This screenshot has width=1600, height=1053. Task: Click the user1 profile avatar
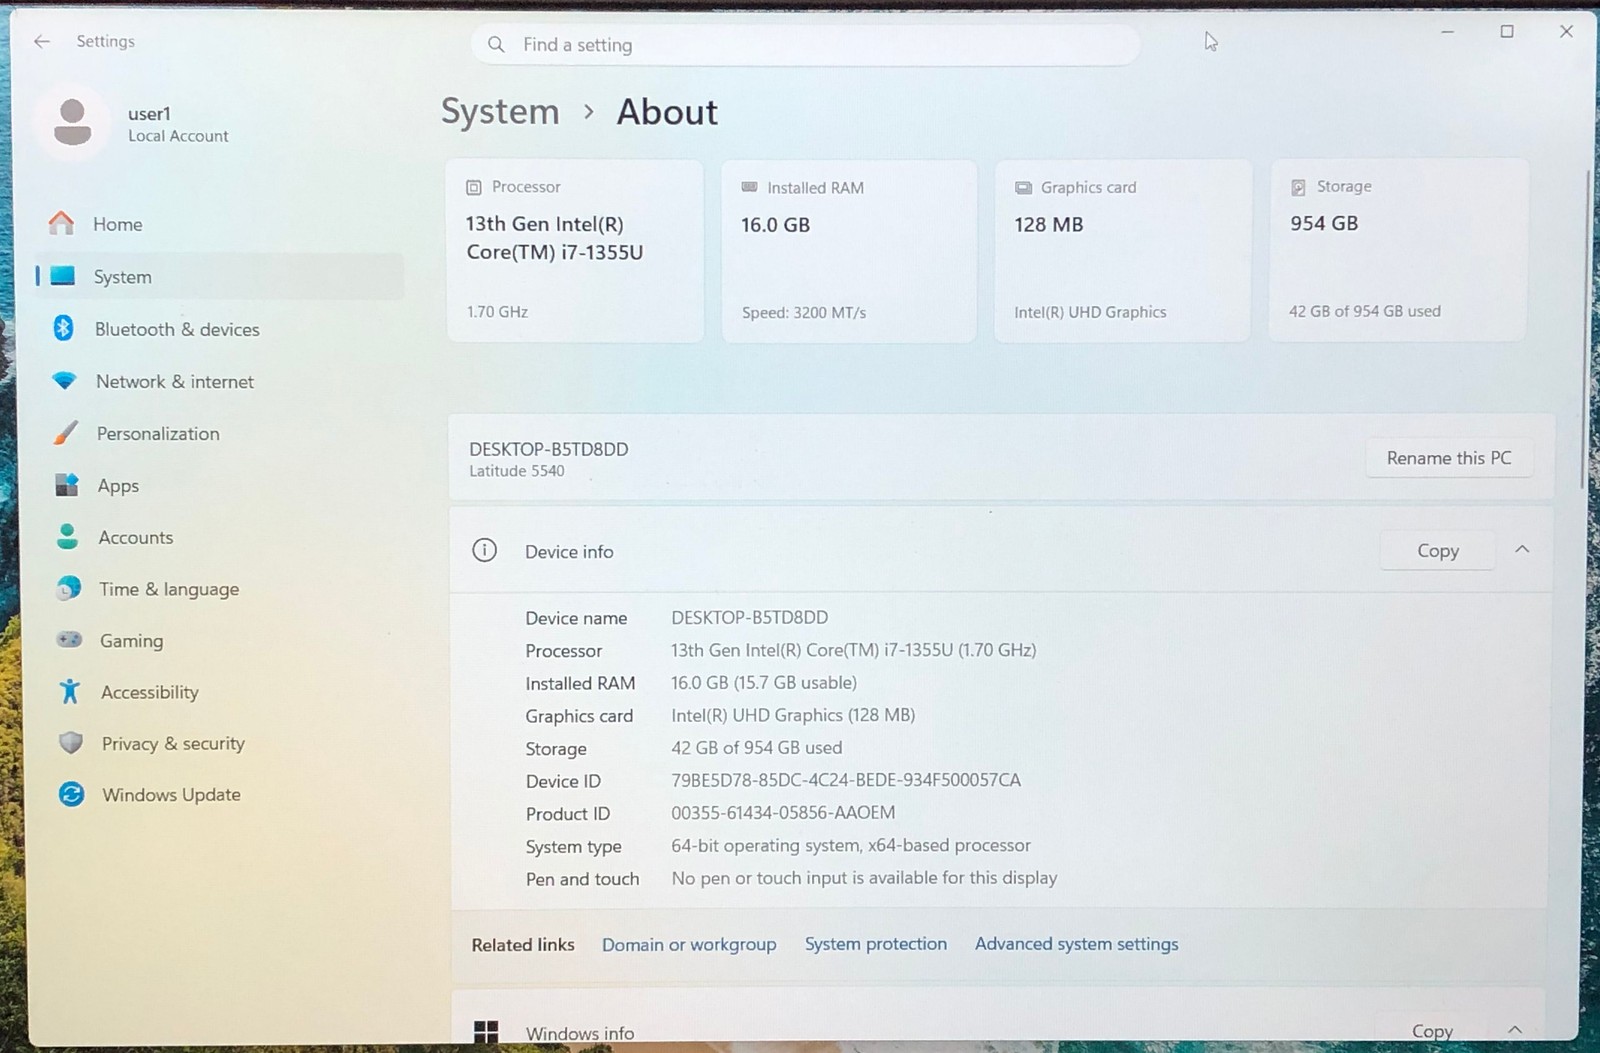[x=72, y=123]
